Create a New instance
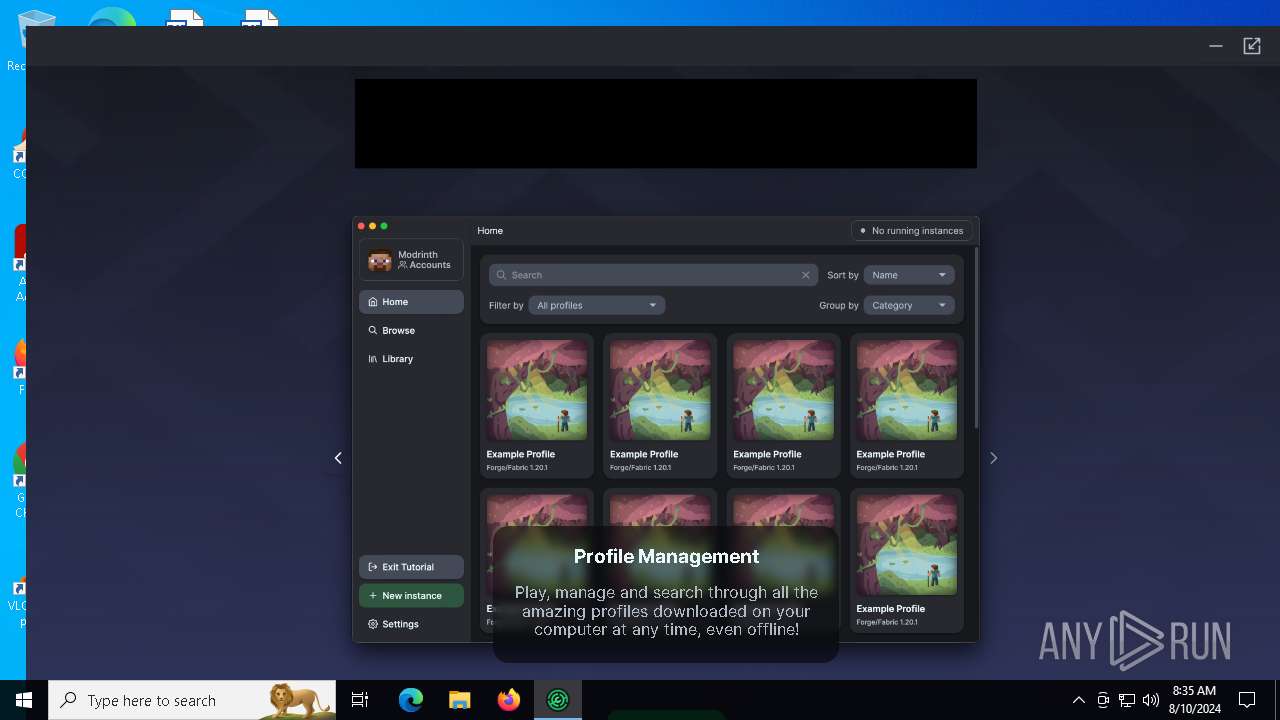The image size is (1280, 720). tap(411, 595)
